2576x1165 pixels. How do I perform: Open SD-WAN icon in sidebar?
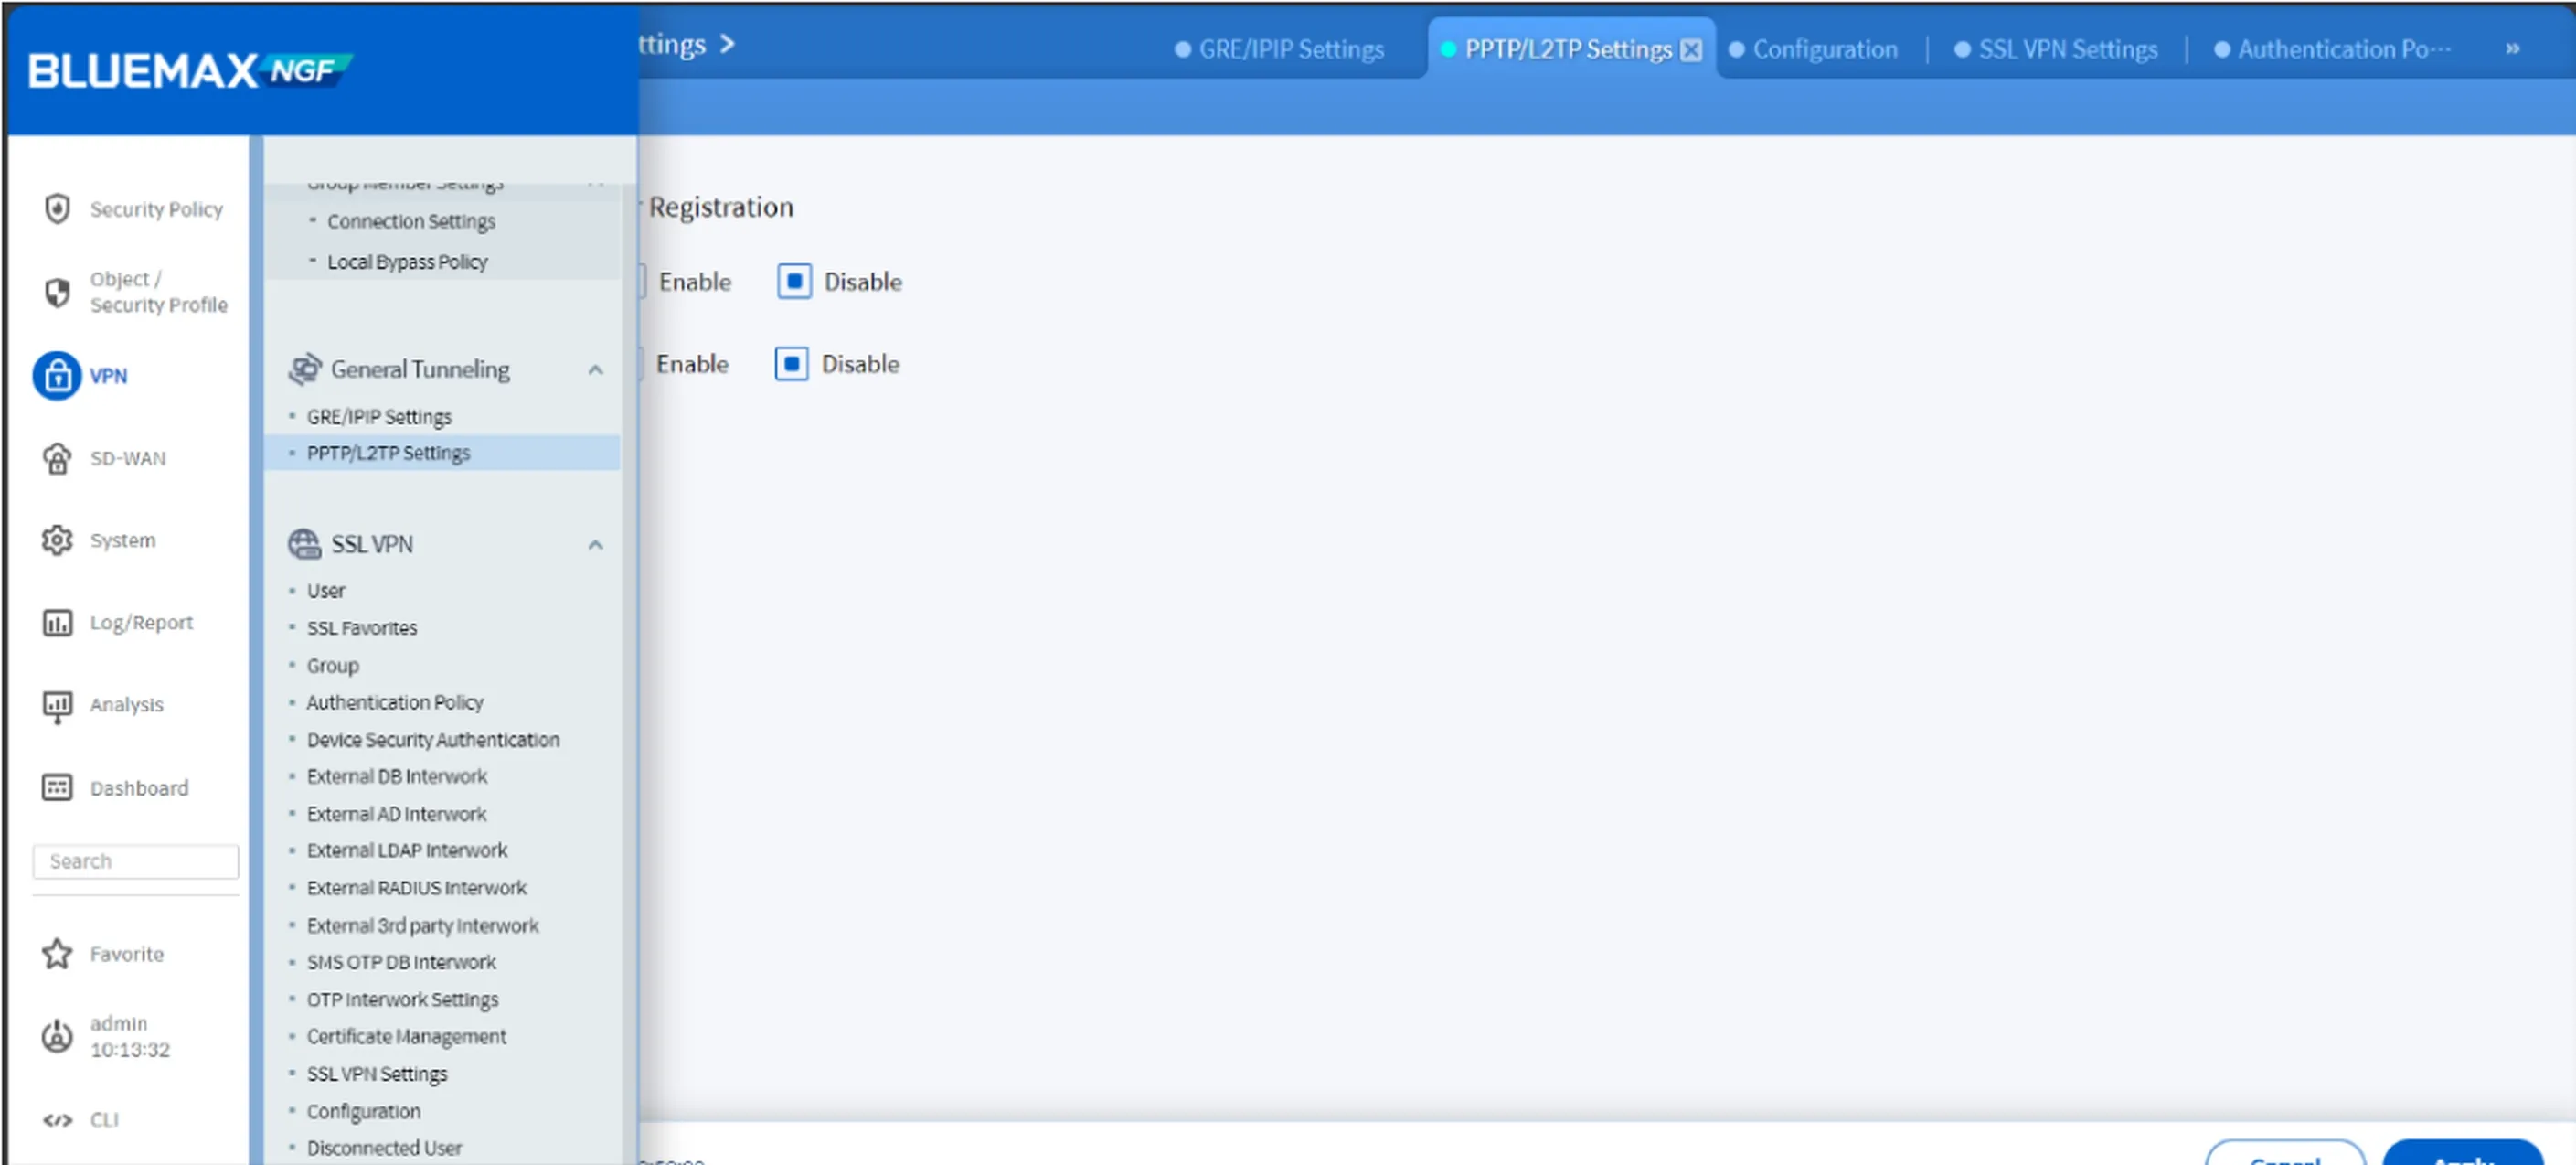point(57,458)
